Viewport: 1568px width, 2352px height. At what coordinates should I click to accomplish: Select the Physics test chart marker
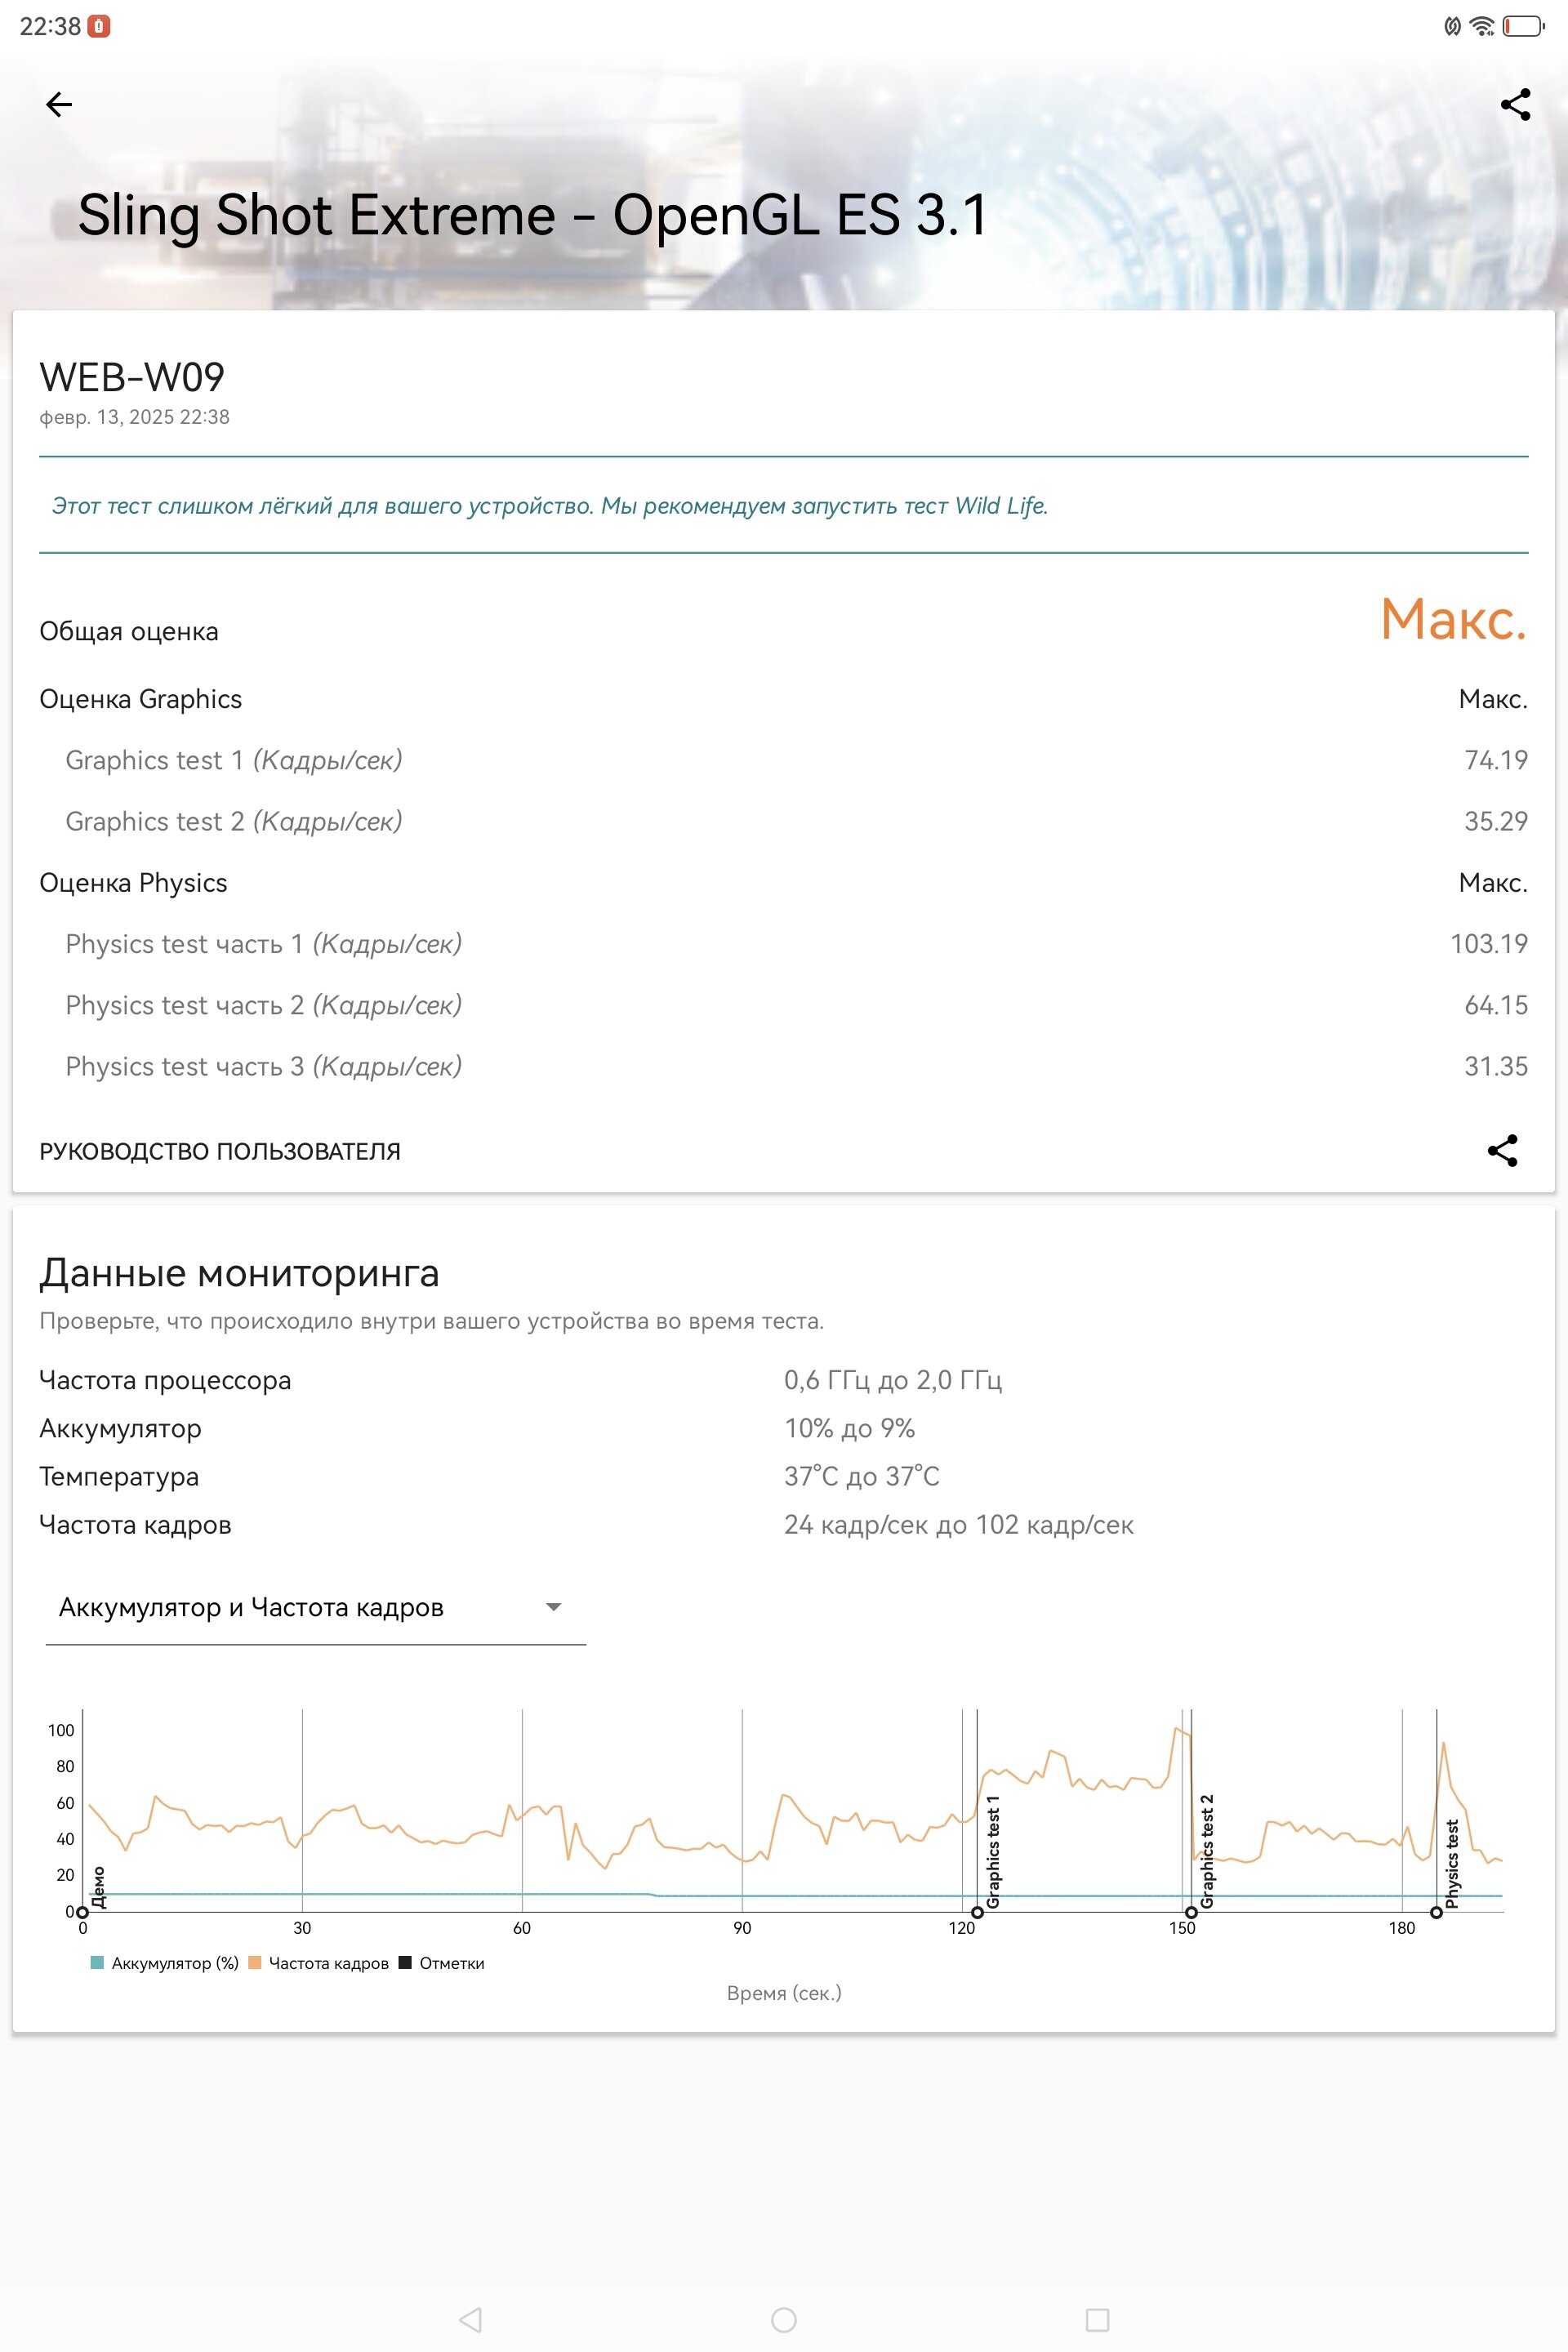coord(1436,1912)
